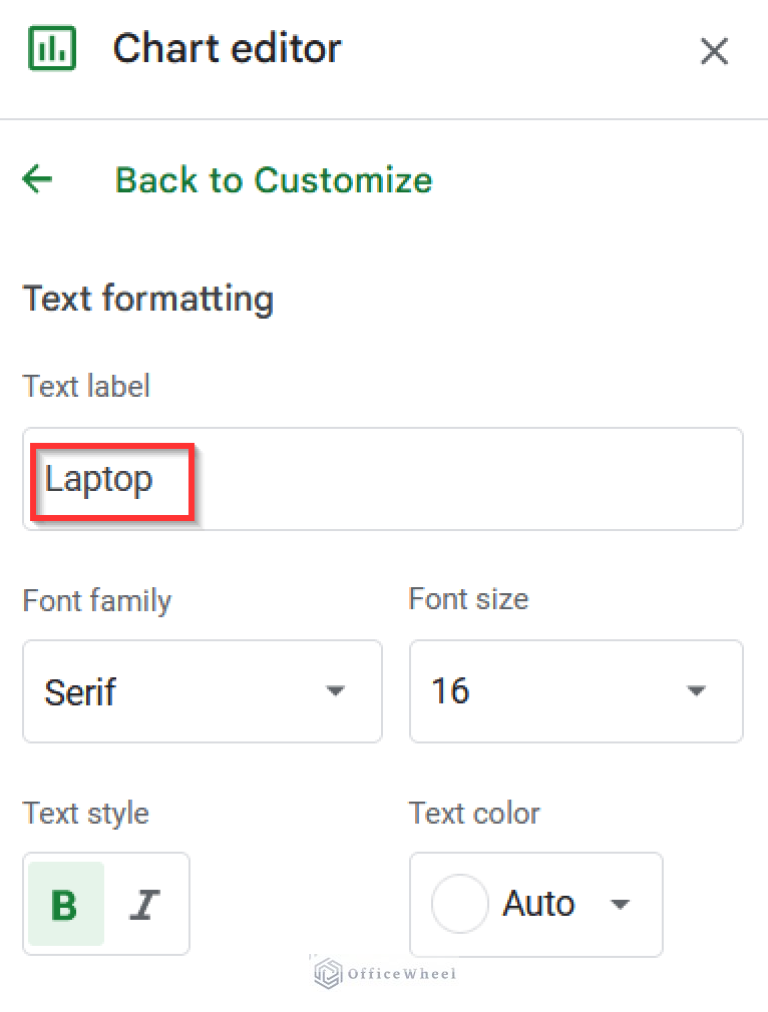Click the green back arrow icon
The image size is (768, 1012).
[x=37, y=179]
